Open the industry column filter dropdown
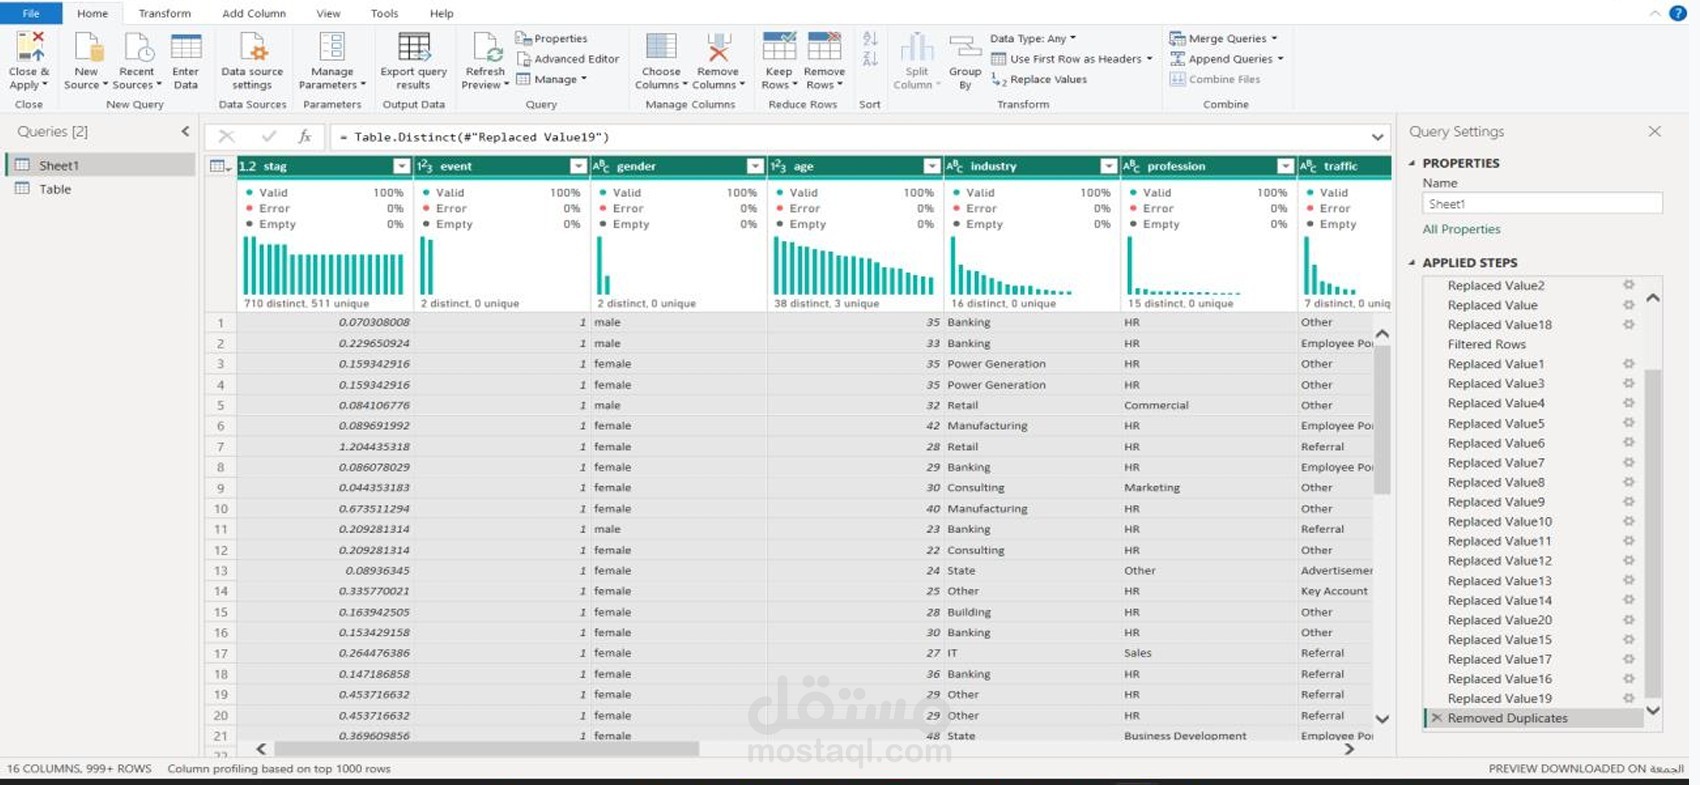 [x=1108, y=166]
